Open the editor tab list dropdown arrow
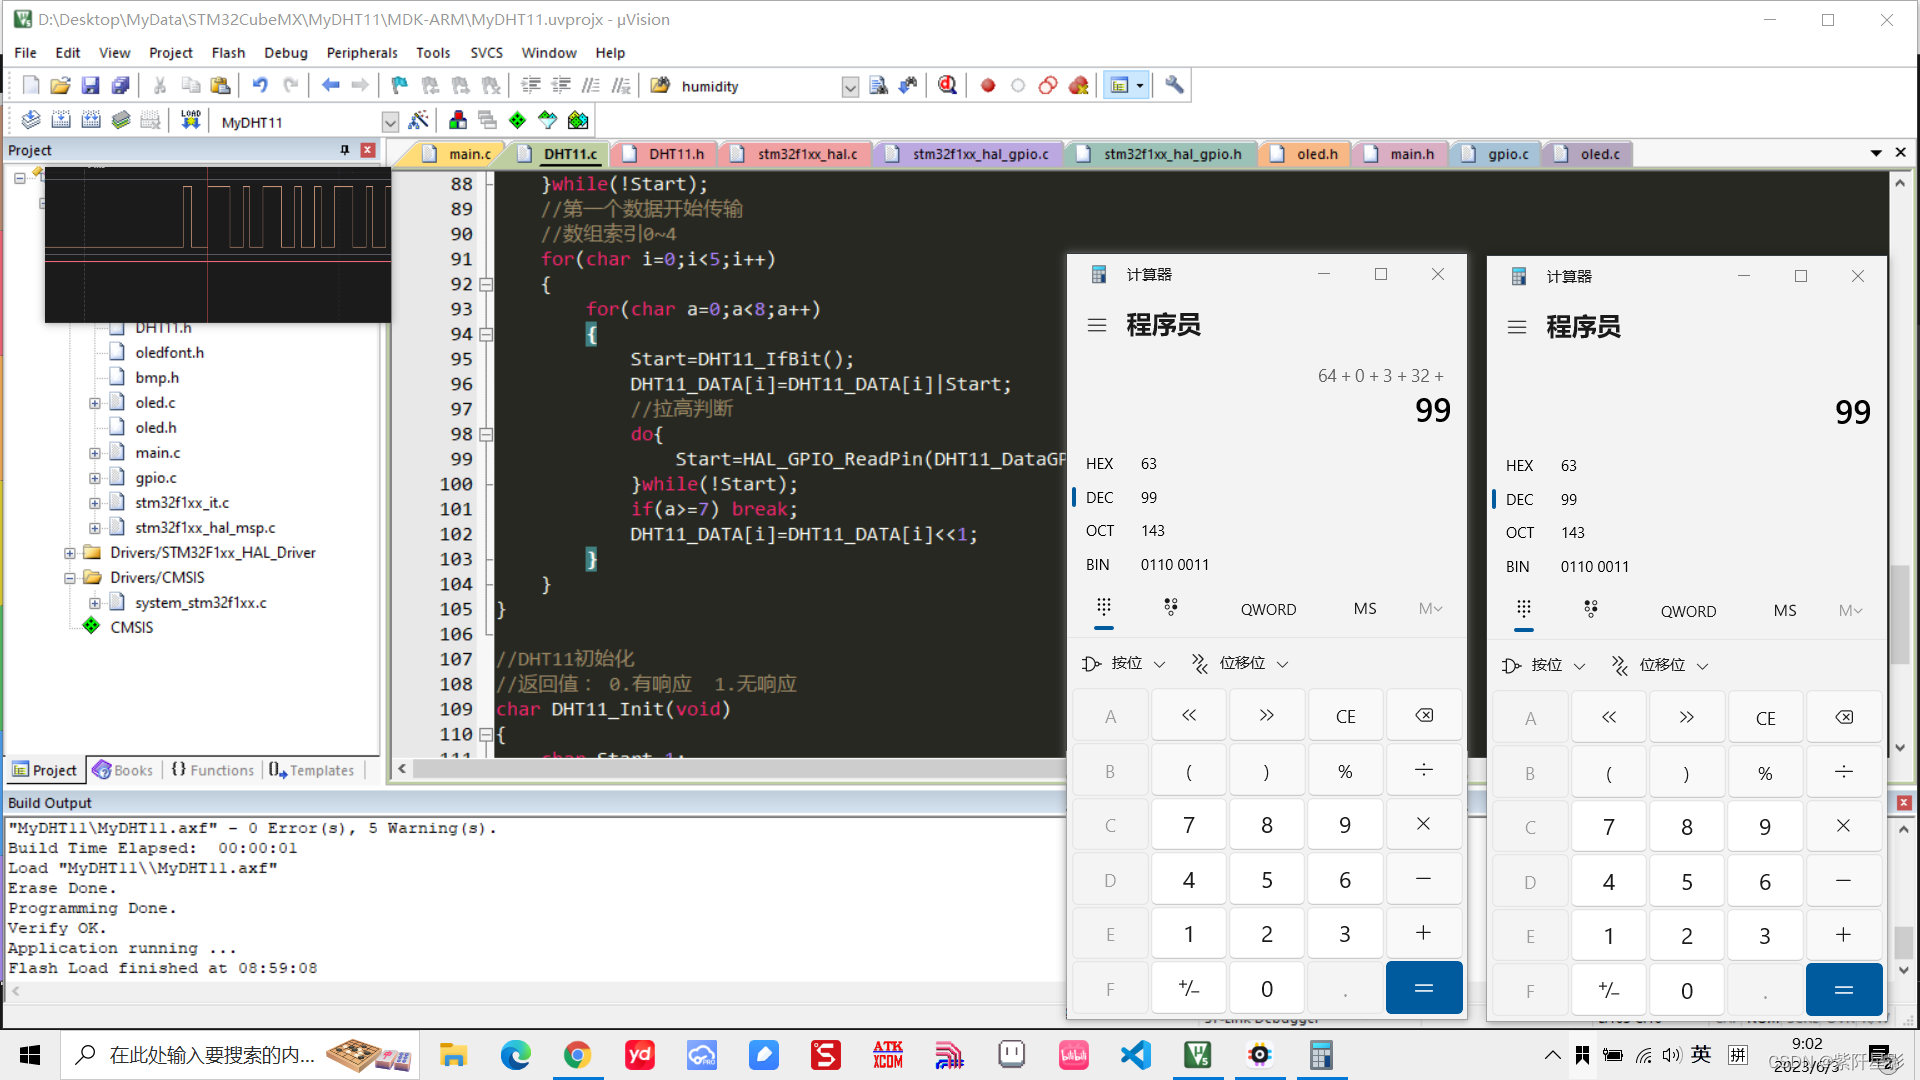 1876,153
